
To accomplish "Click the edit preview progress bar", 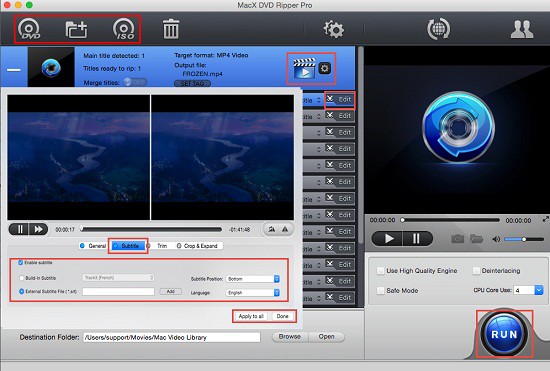I will pos(151,229).
